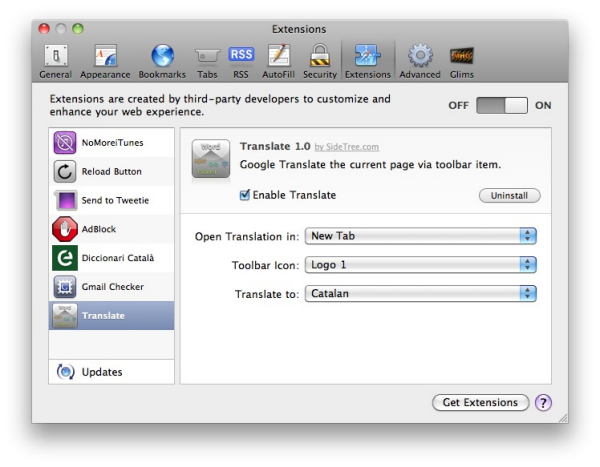The width and height of the screenshot is (600, 467).
Task: Click the Gmail Checker stamp icon
Action: tap(65, 287)
